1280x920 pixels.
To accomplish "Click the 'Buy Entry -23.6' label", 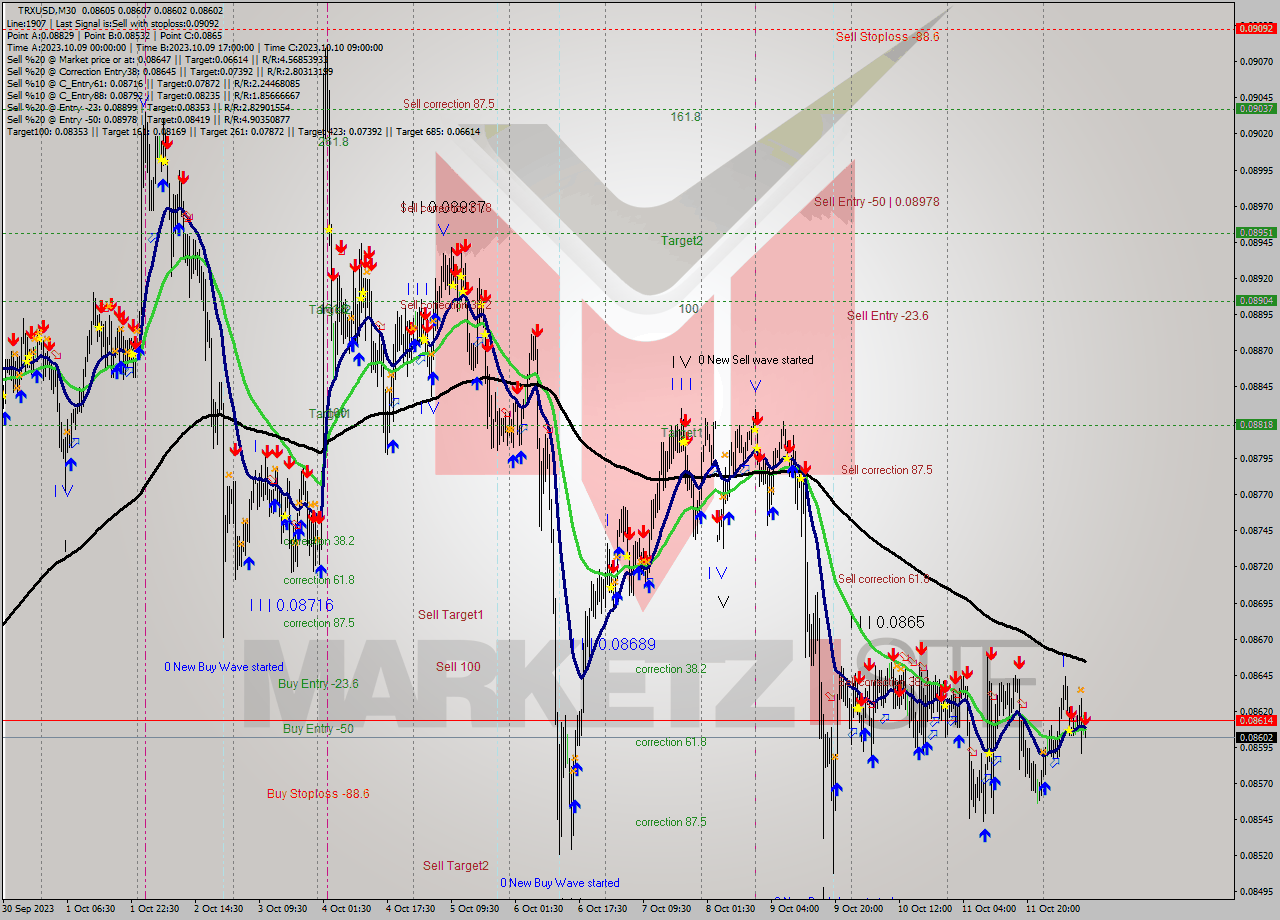I will (x=318, y=684).
